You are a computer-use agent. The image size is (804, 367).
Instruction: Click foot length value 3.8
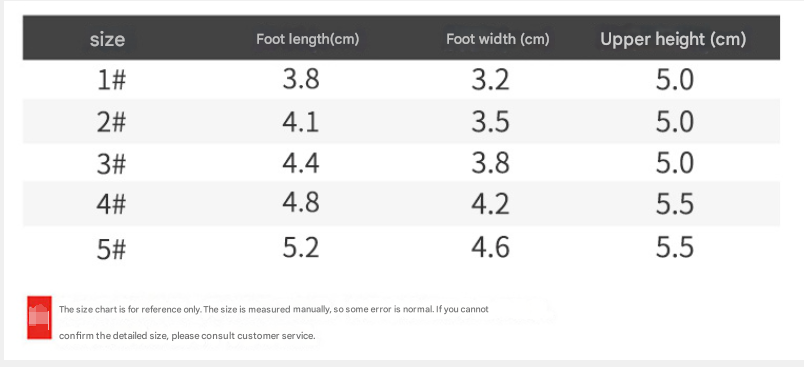(301, 79)
